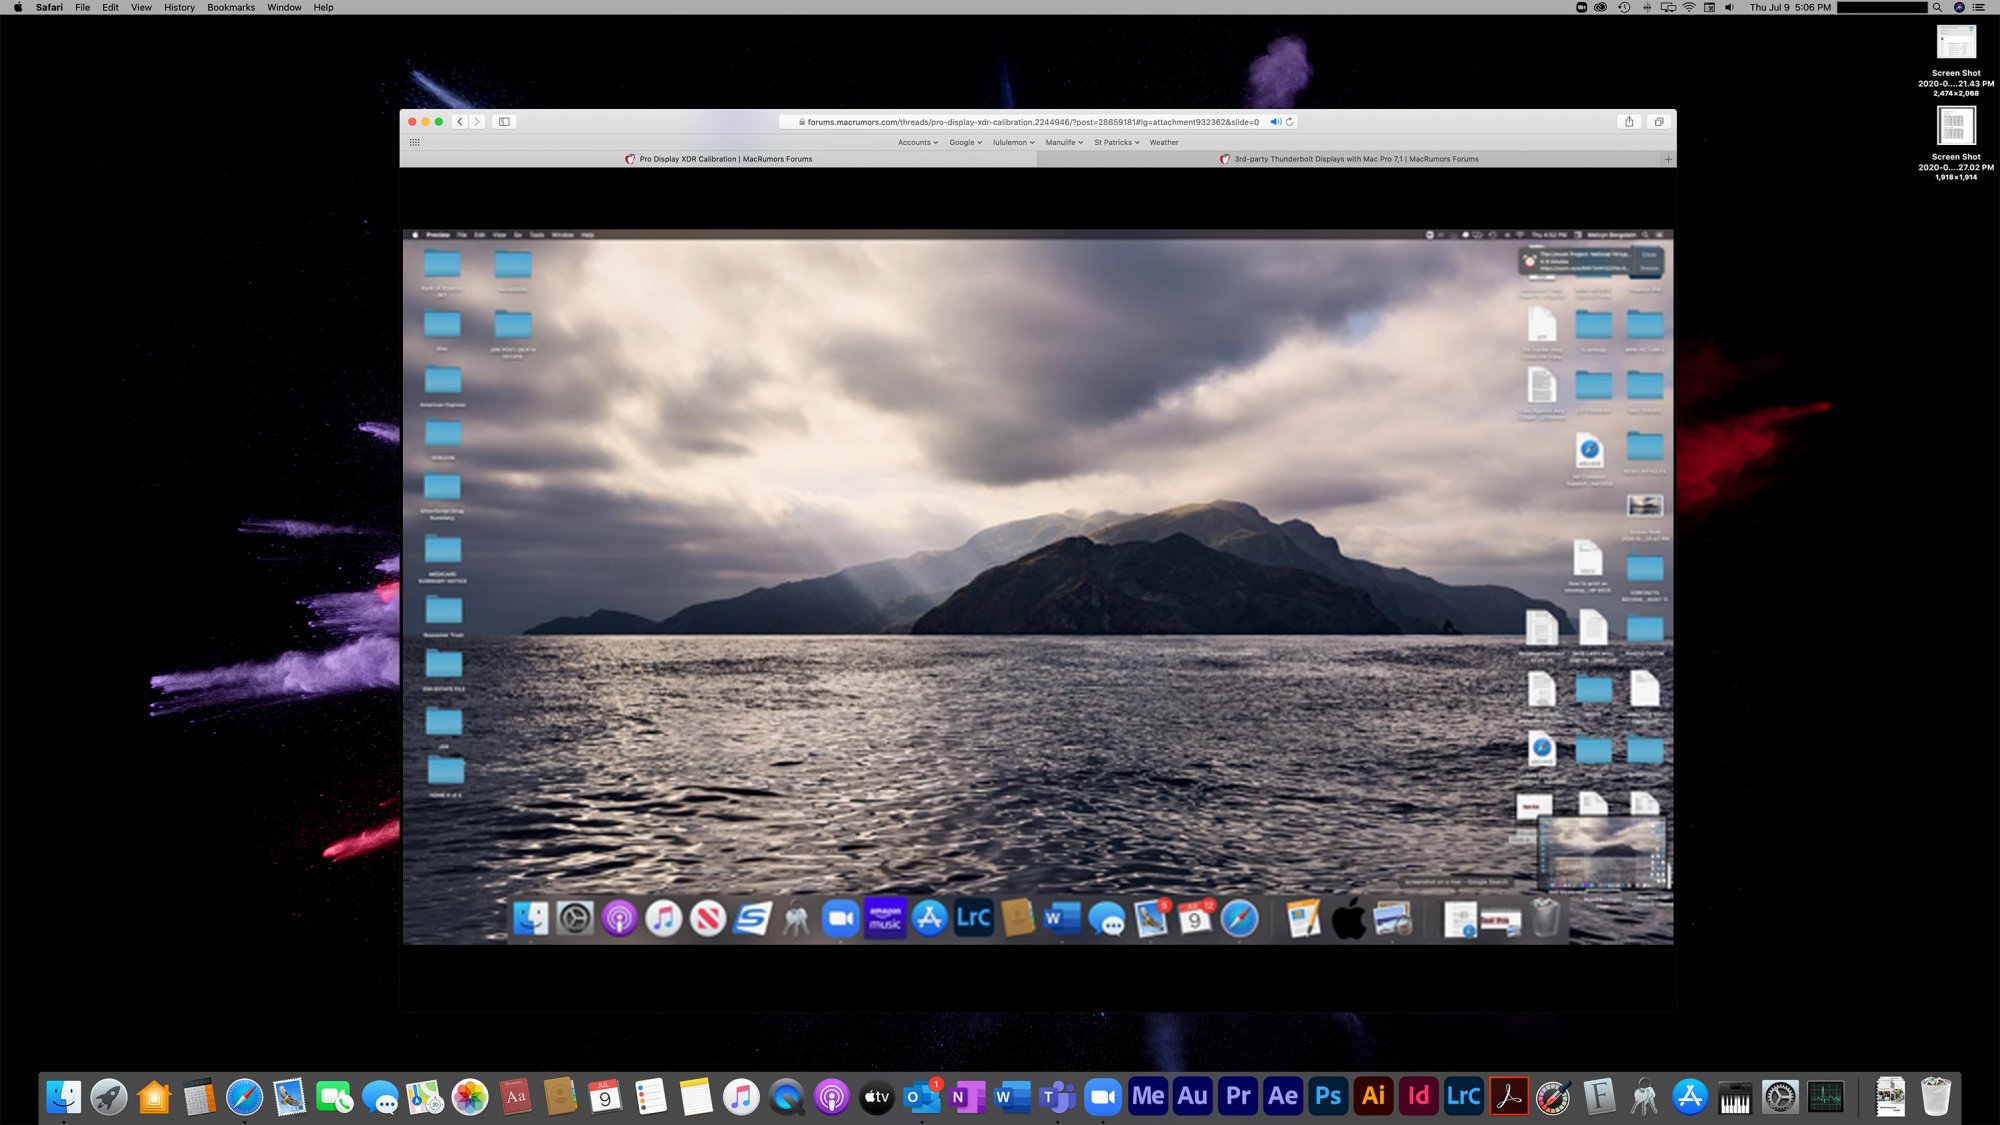Open Podcast app from inner dock
The height and width of the screenshot is (1125, 2000).
618,918
